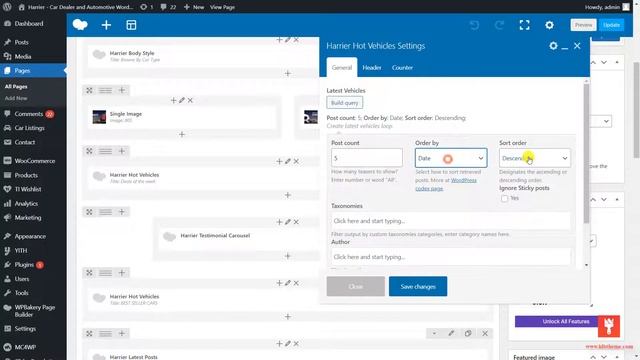
Task: Open the templates layout icon
Action: tap(131, 25)
